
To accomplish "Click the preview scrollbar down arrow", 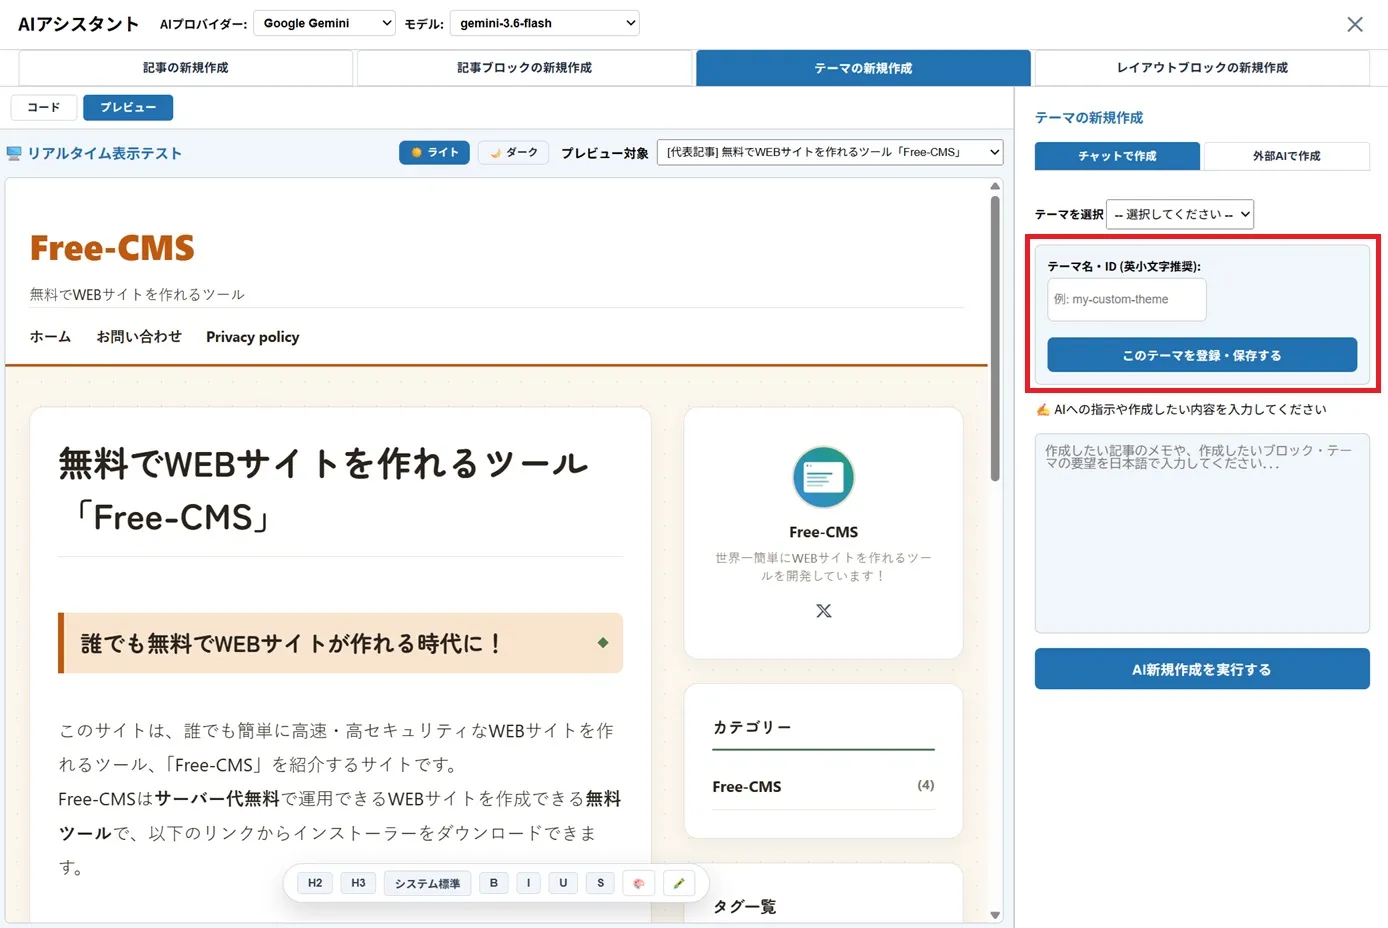I will [x=995, y=915].
